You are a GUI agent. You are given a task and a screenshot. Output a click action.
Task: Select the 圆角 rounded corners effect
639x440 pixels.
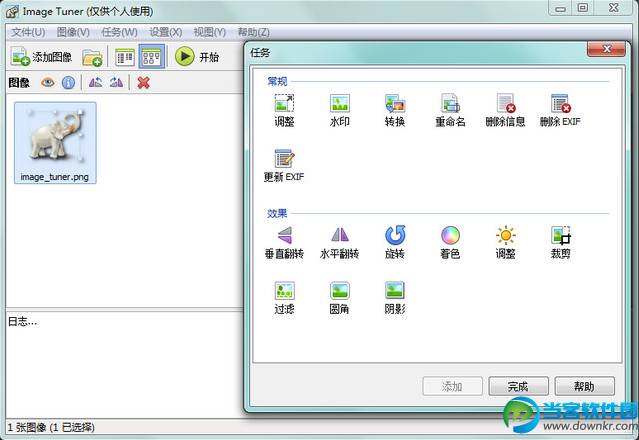point(339,298)
